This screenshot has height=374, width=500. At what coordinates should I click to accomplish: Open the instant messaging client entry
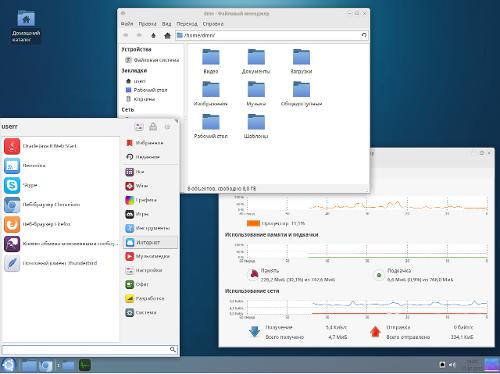coord(60,244)
